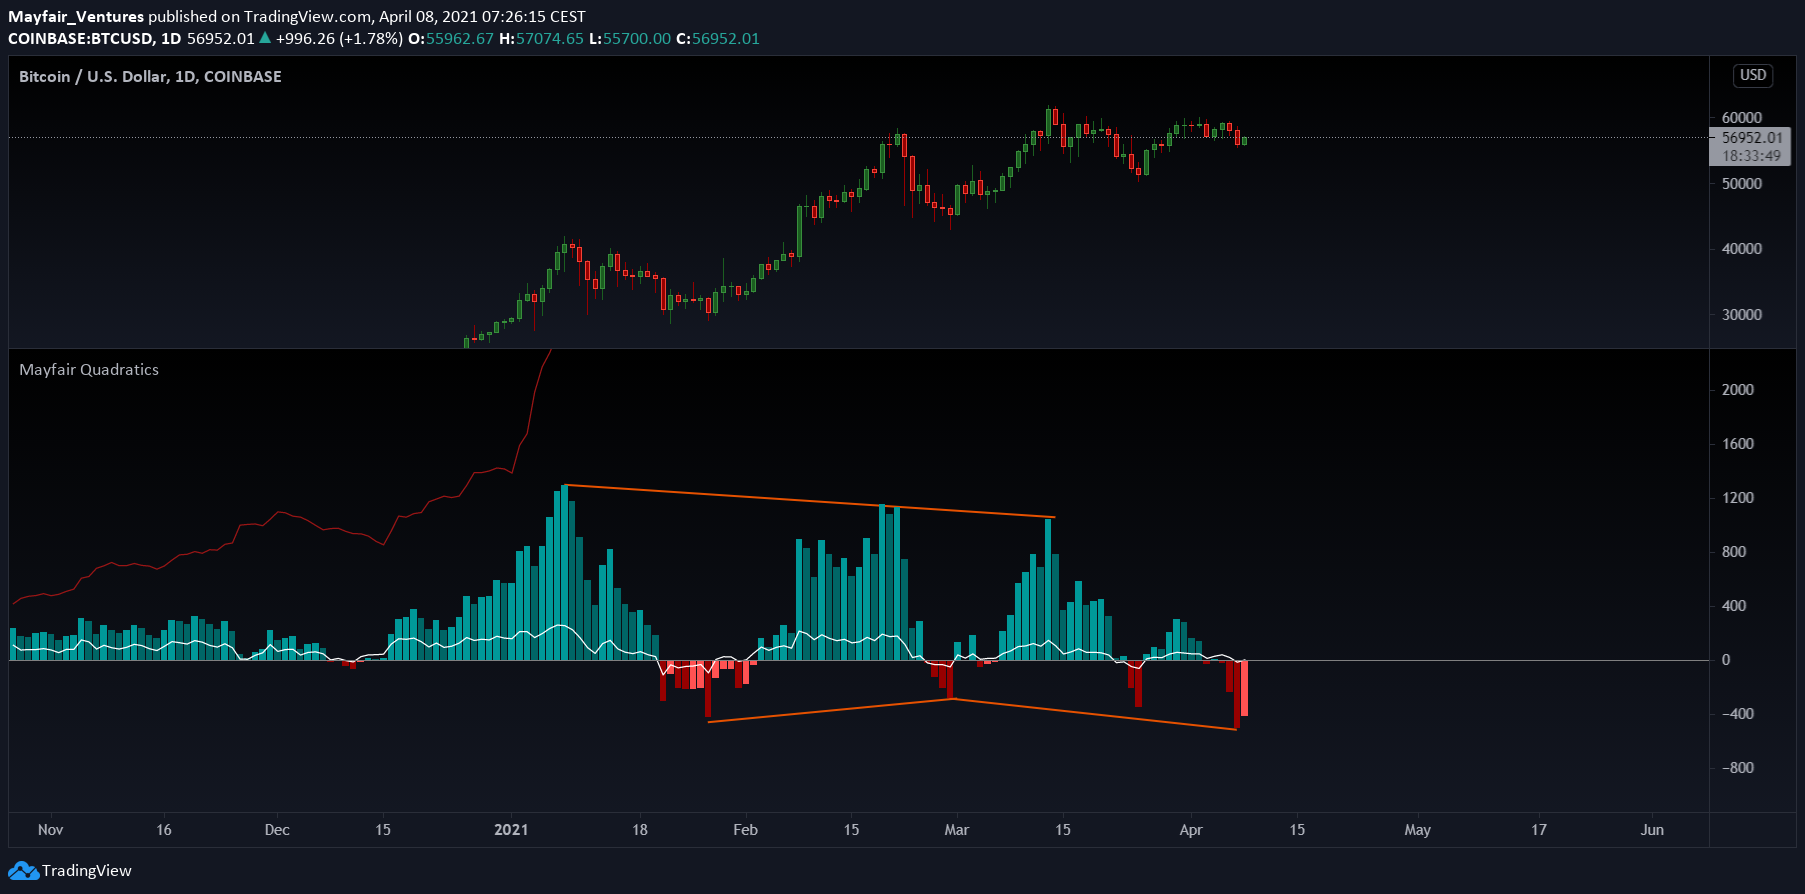Click the May label on time axis
The height and width of the screenshot is (894, 1805).
tap(1418, 830)
